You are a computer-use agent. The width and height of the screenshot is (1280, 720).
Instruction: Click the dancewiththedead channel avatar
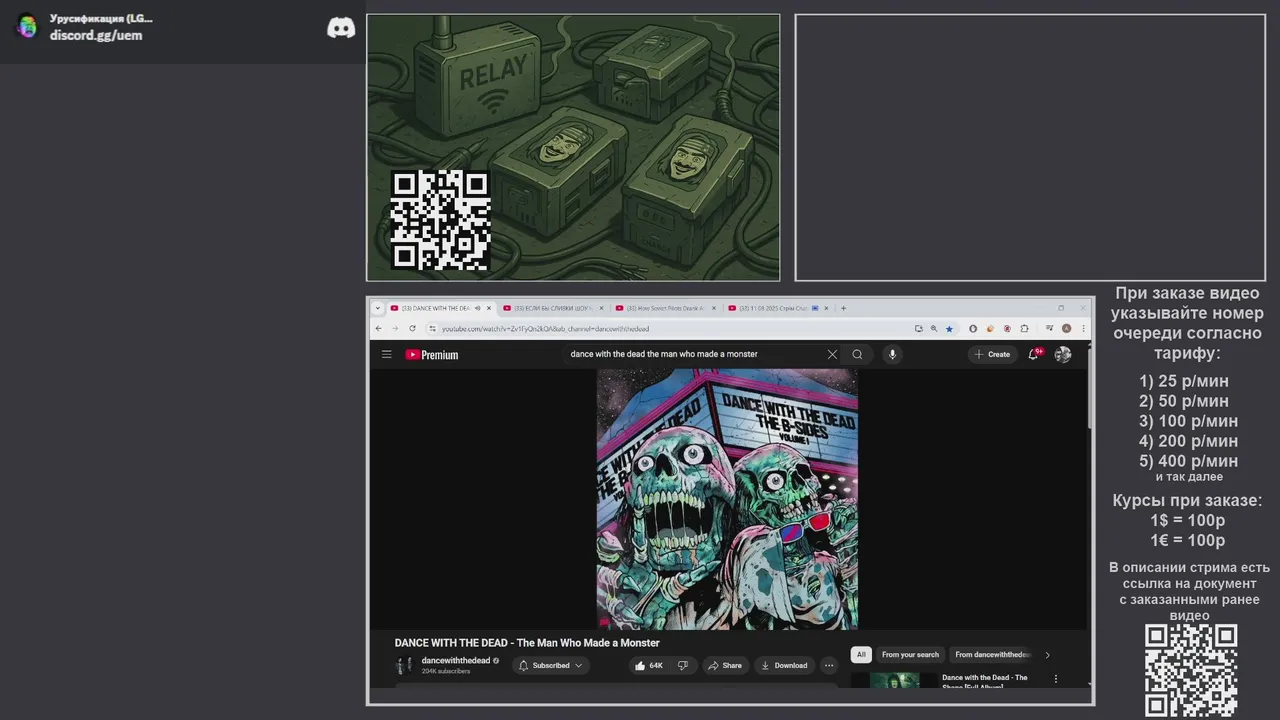pos(404,665)
